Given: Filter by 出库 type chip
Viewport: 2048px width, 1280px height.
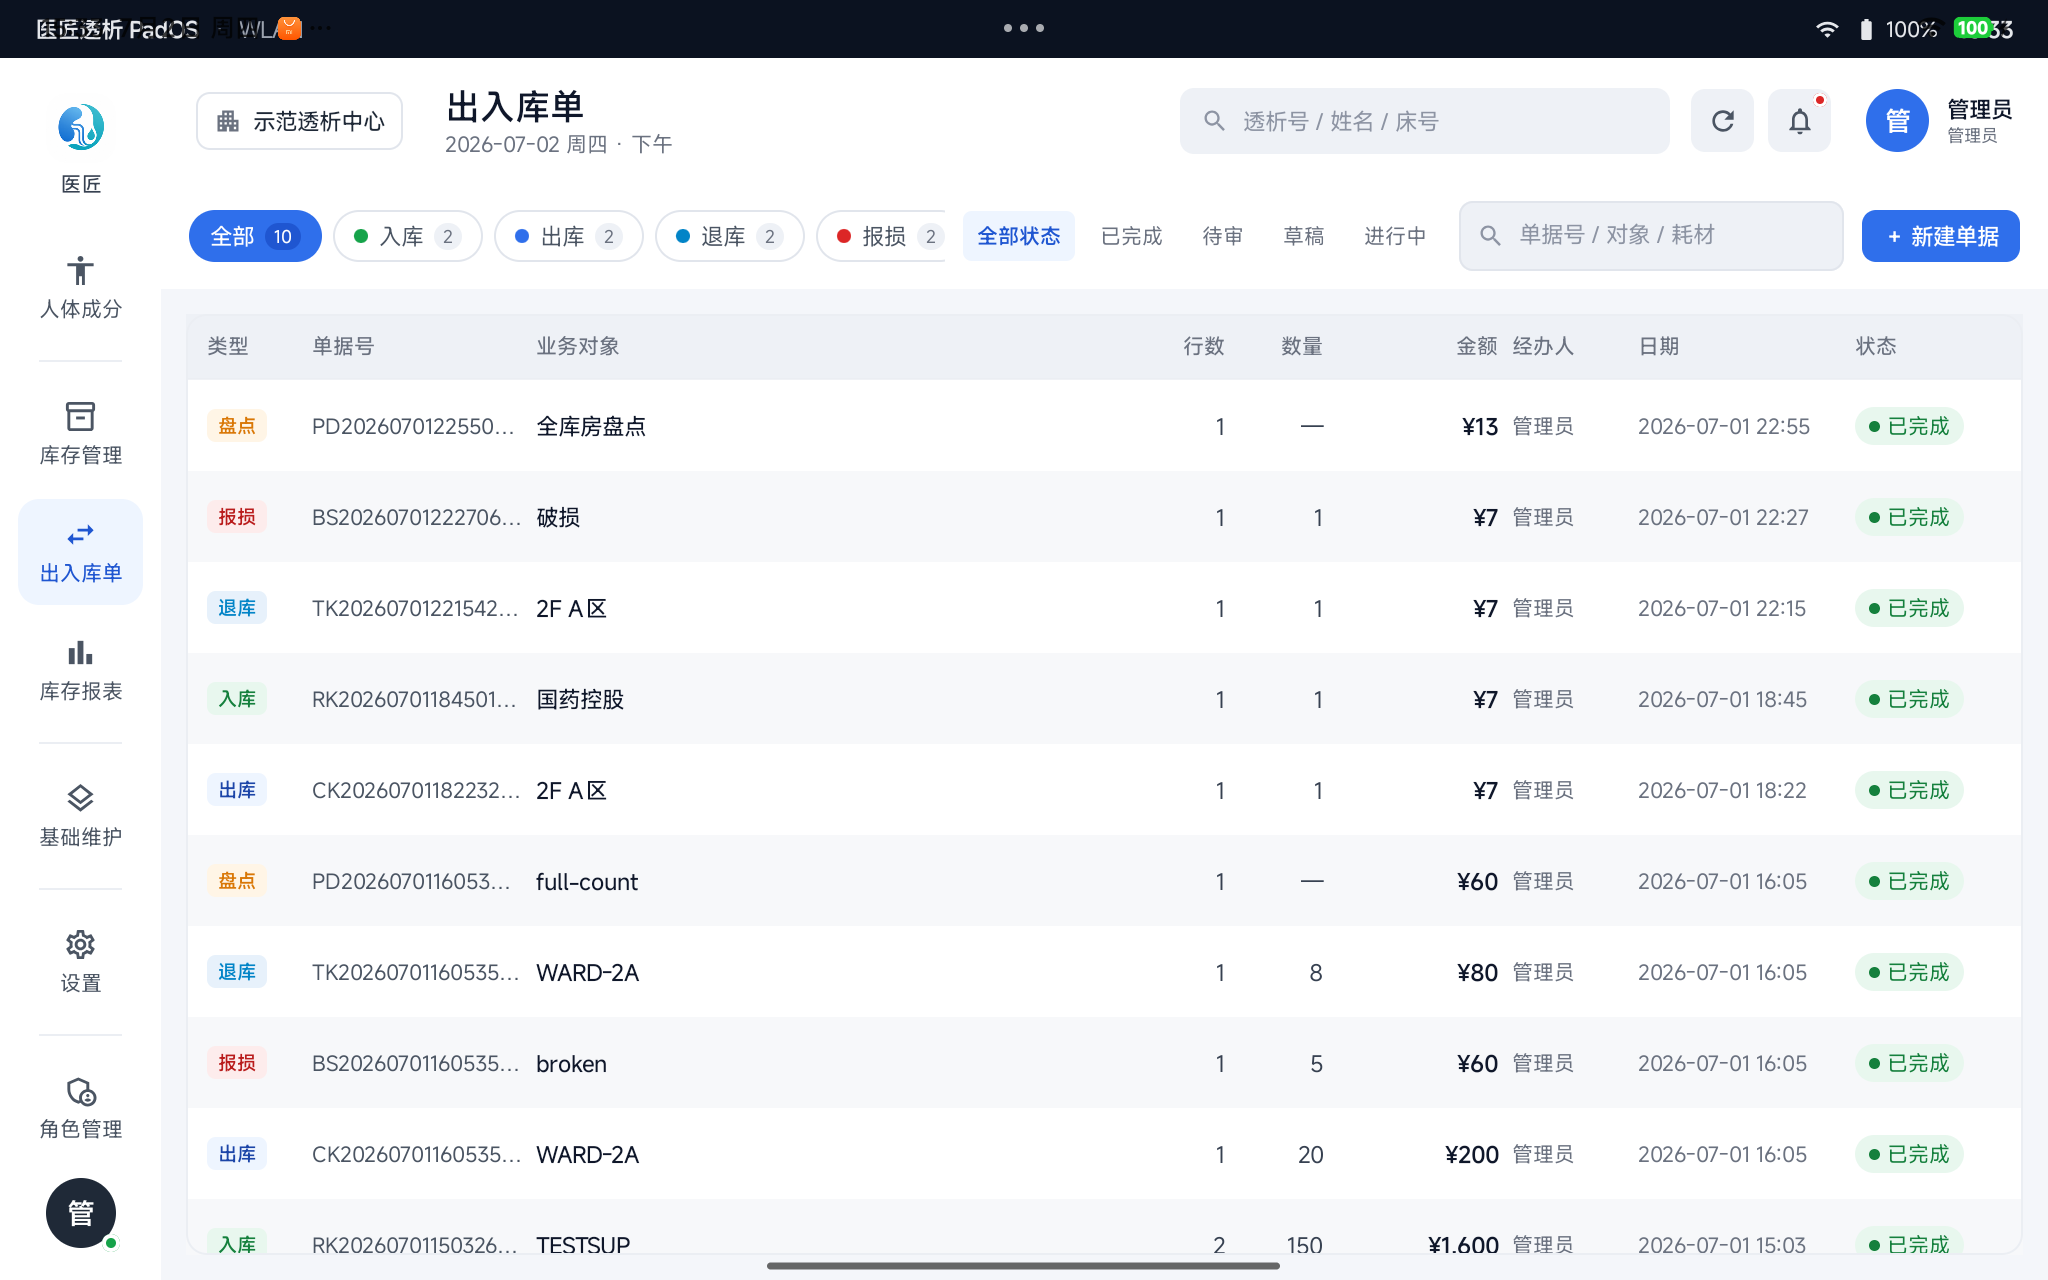Looking at the screenshot, I should coord(569,236).
